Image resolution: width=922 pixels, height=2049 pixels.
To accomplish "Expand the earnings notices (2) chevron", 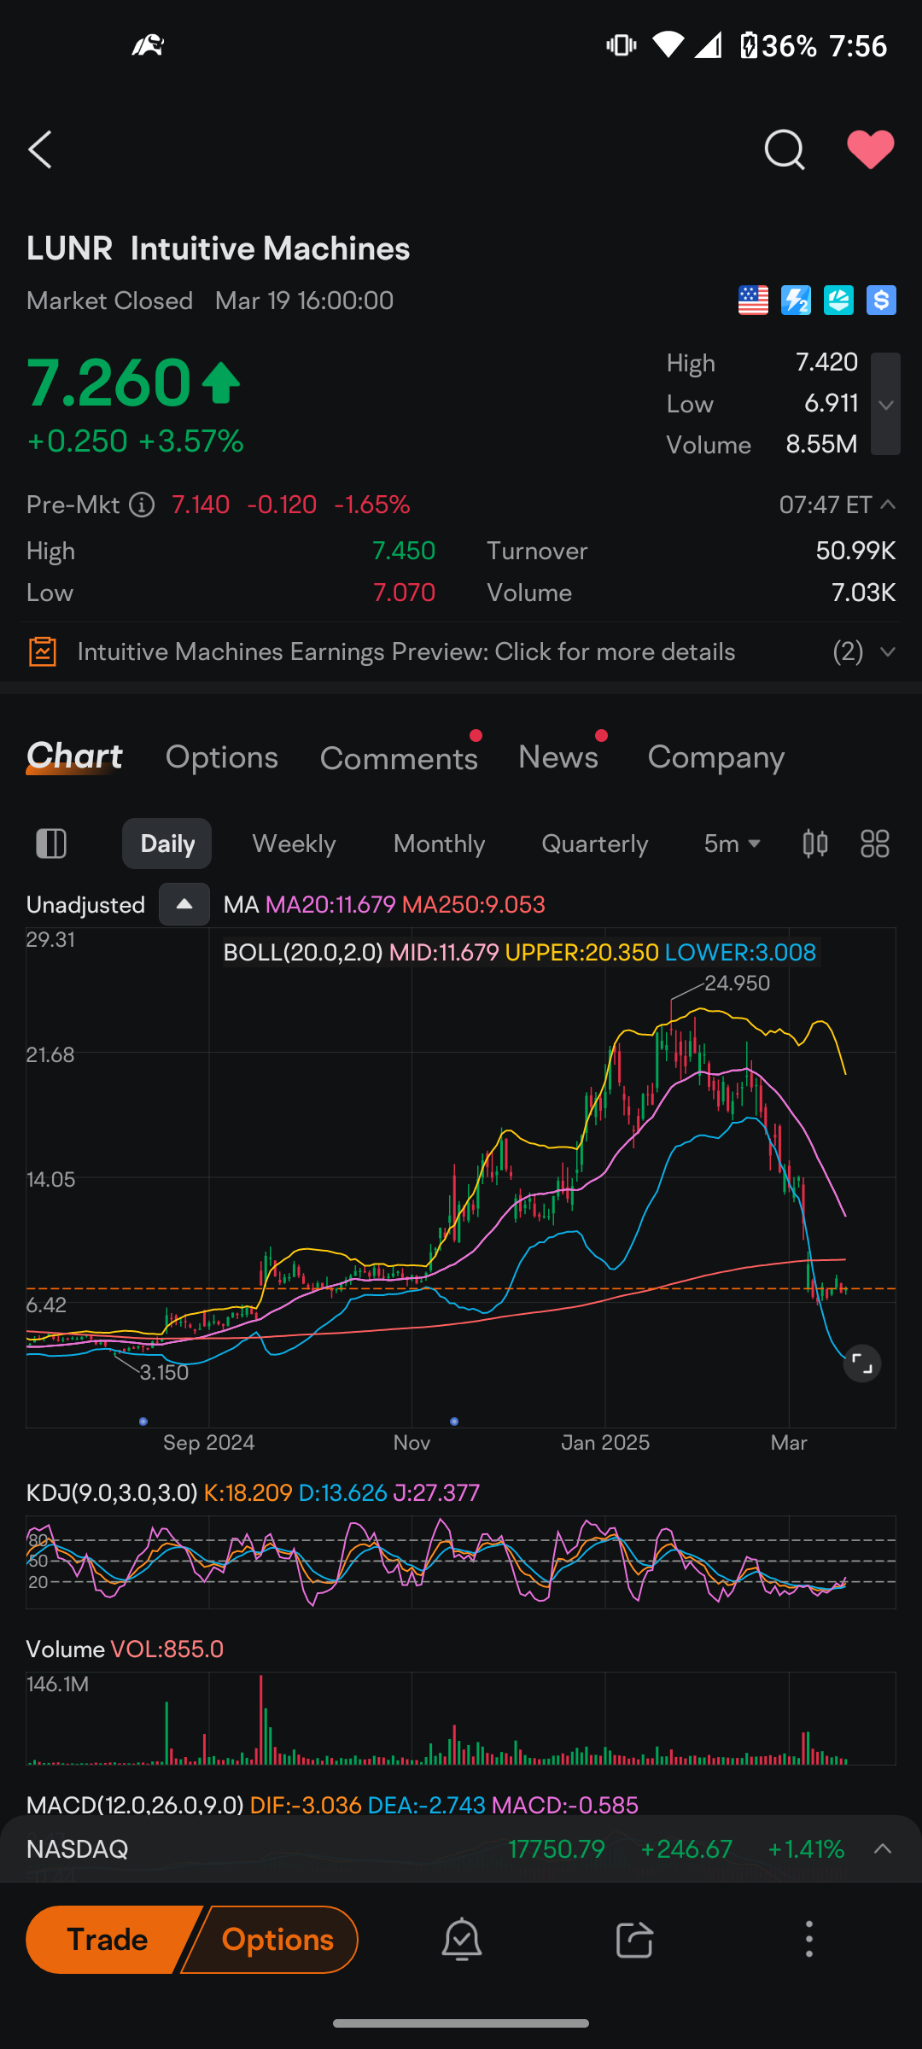I will [x=887, y=652].
